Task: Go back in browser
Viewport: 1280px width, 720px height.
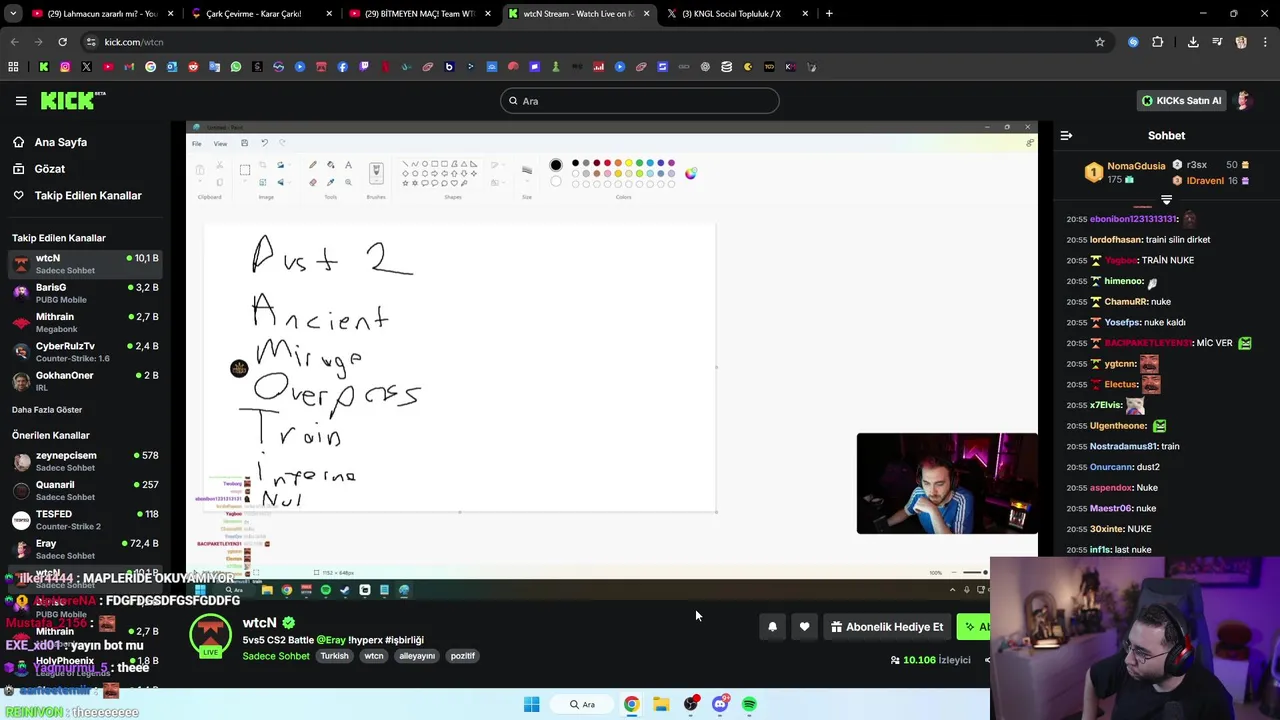Action: (14, 42)
